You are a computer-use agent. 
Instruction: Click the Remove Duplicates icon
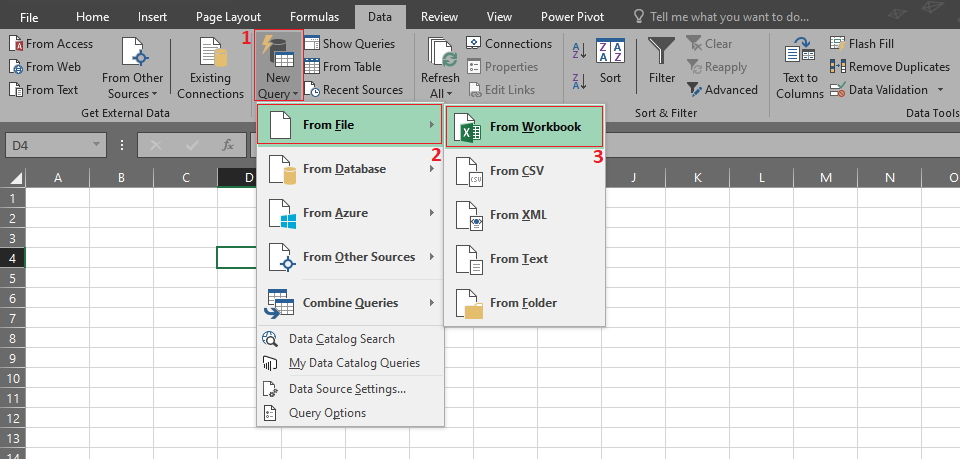pos(838,66)
